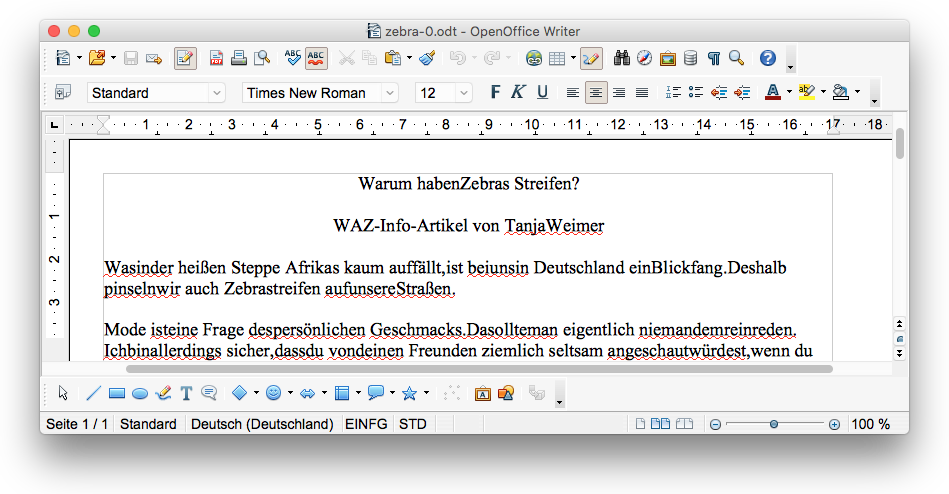Image resolution: width=949 pixels, height=494 pixels.
Task: Align text left
Action: point(573,93)
